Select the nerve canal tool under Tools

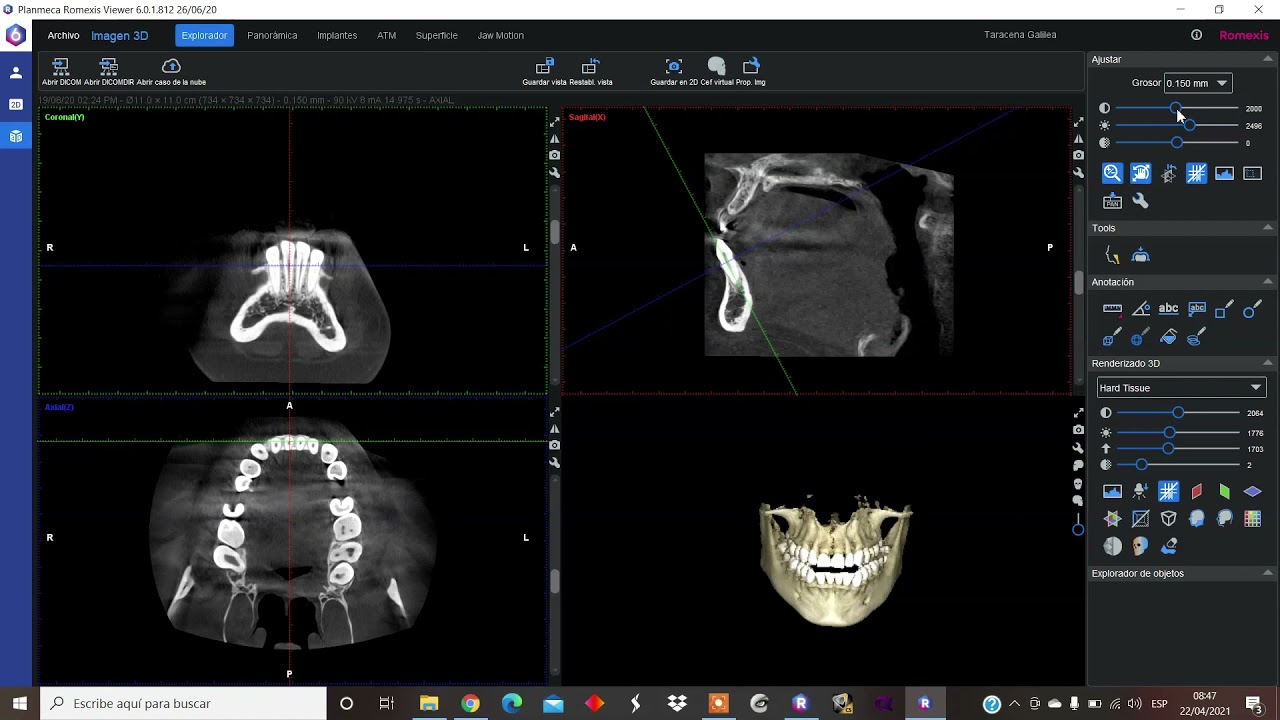point(1112,256)
